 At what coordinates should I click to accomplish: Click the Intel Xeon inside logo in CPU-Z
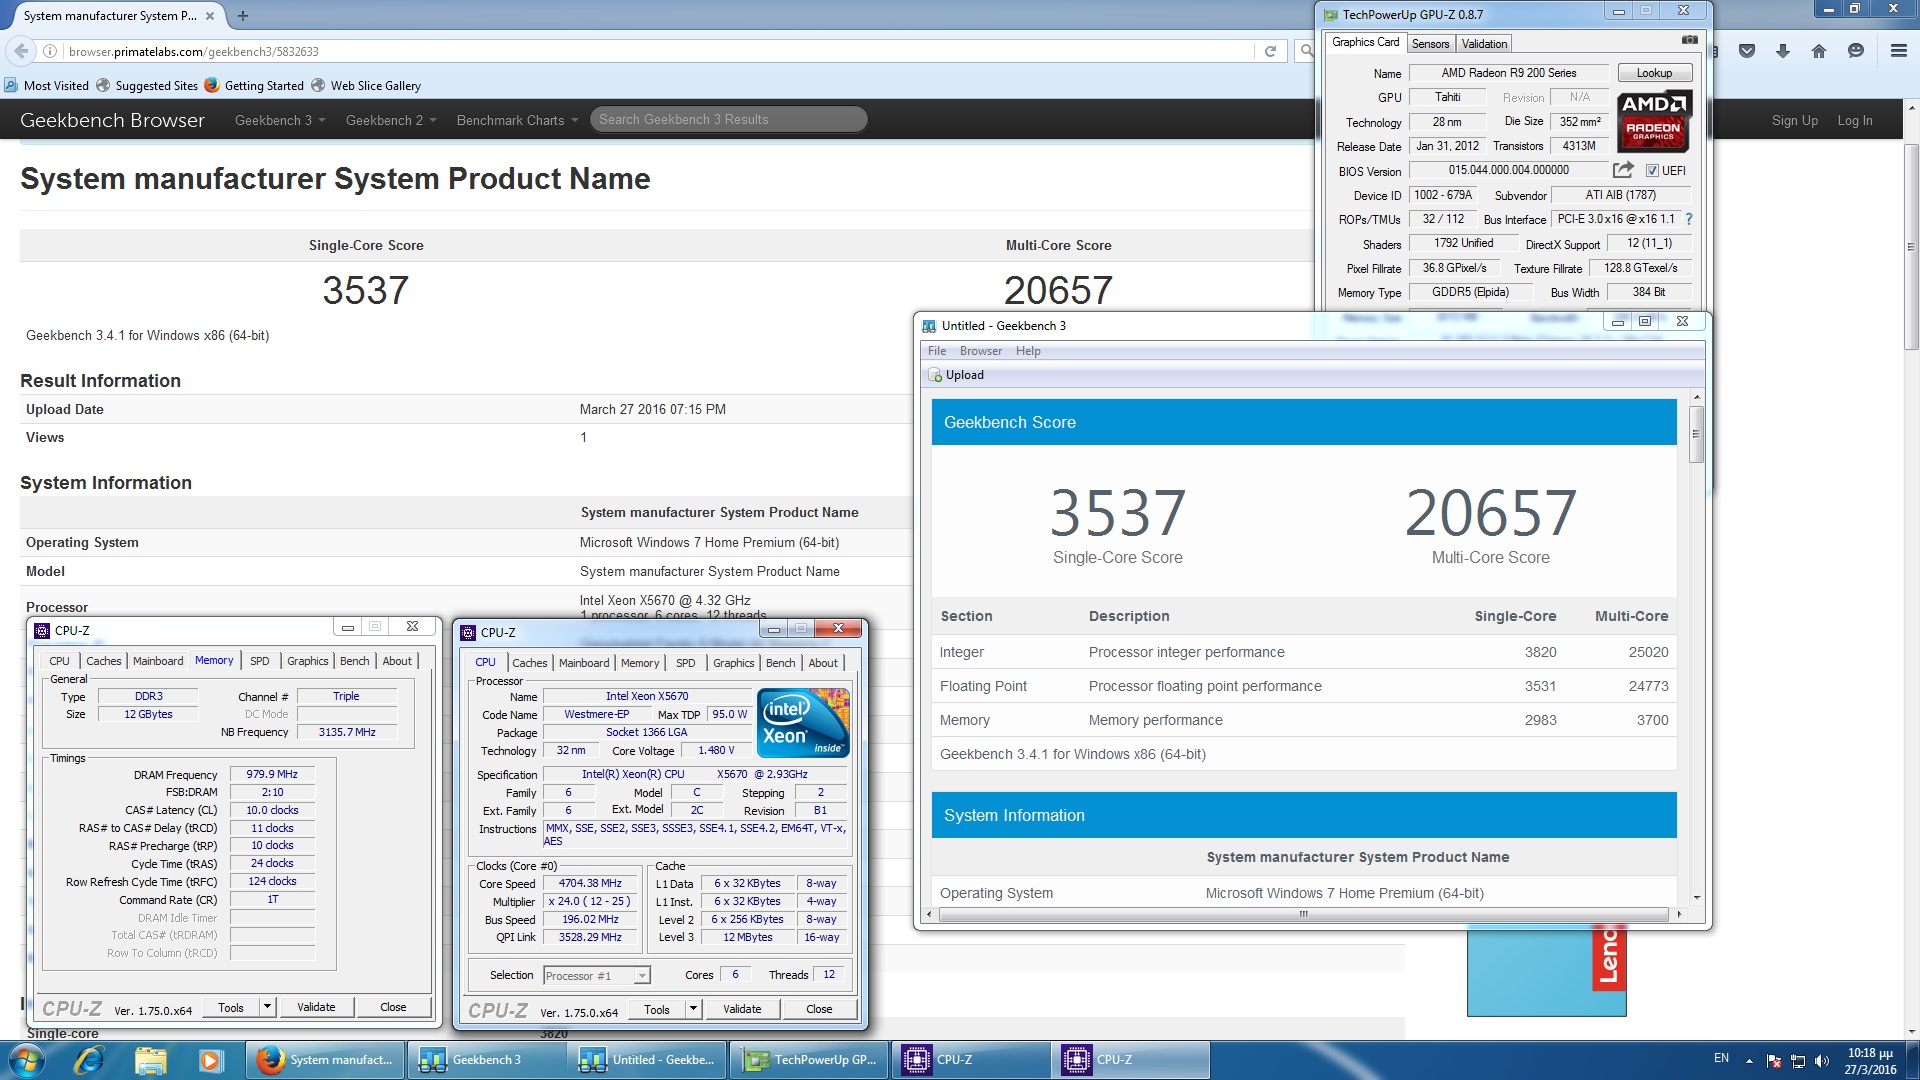pyautogui.click(x=803, y=723)
